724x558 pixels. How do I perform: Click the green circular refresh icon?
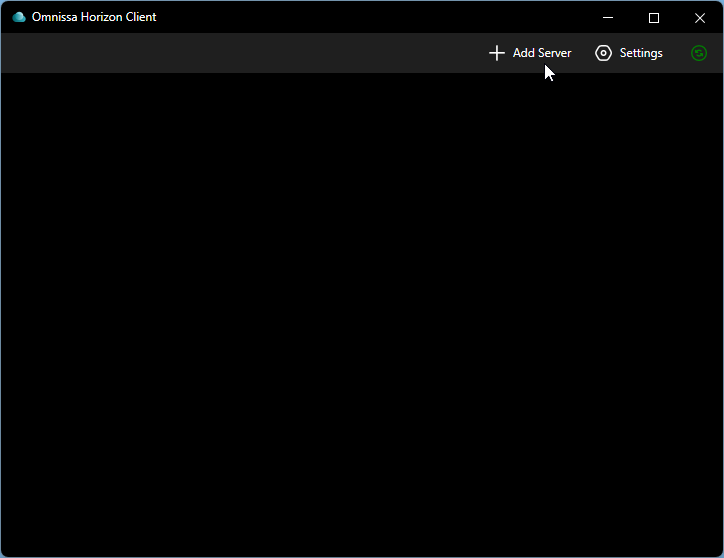click(699, 53)
